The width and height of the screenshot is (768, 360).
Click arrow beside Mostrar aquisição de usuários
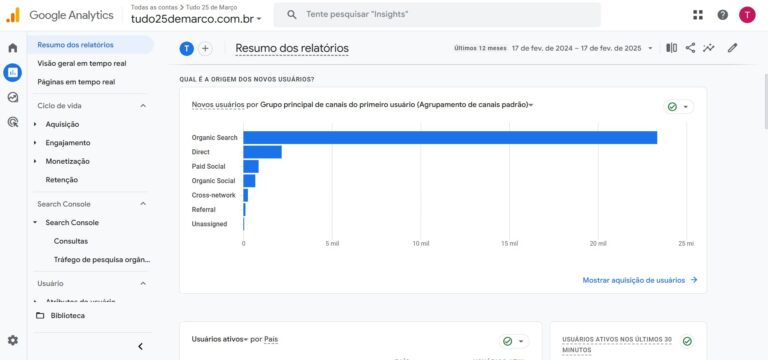tap(694, 280)
